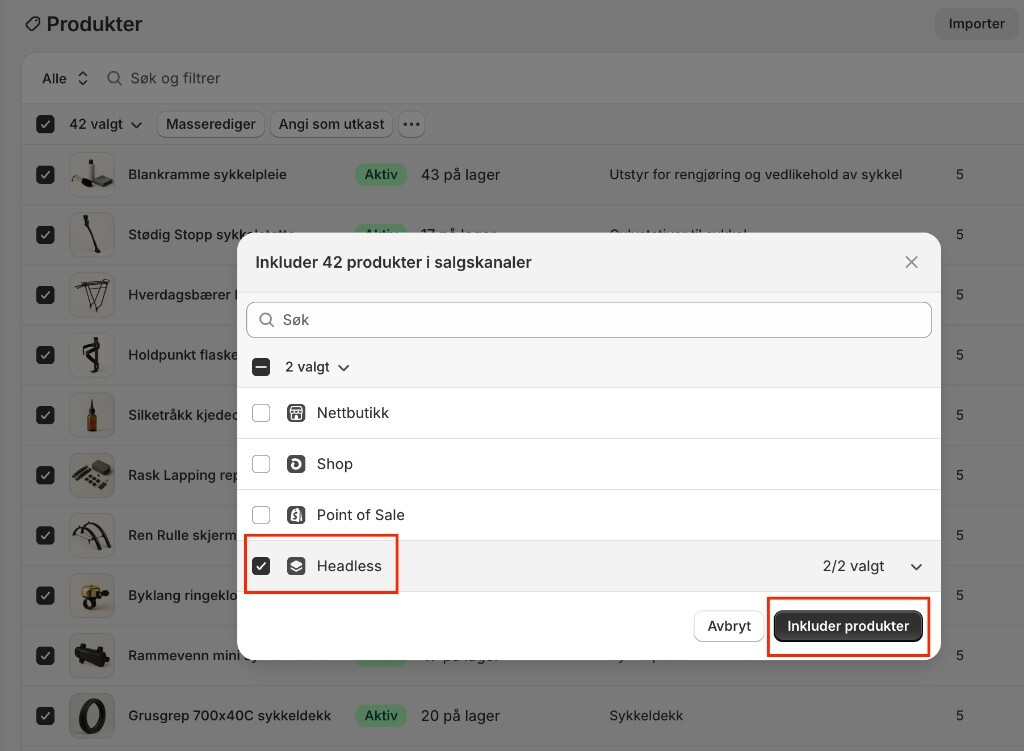Viewport: 1024px width, 751px height.
Task: Close the Inkluder produkter dialog with X
Action: [x=912, y=263]
